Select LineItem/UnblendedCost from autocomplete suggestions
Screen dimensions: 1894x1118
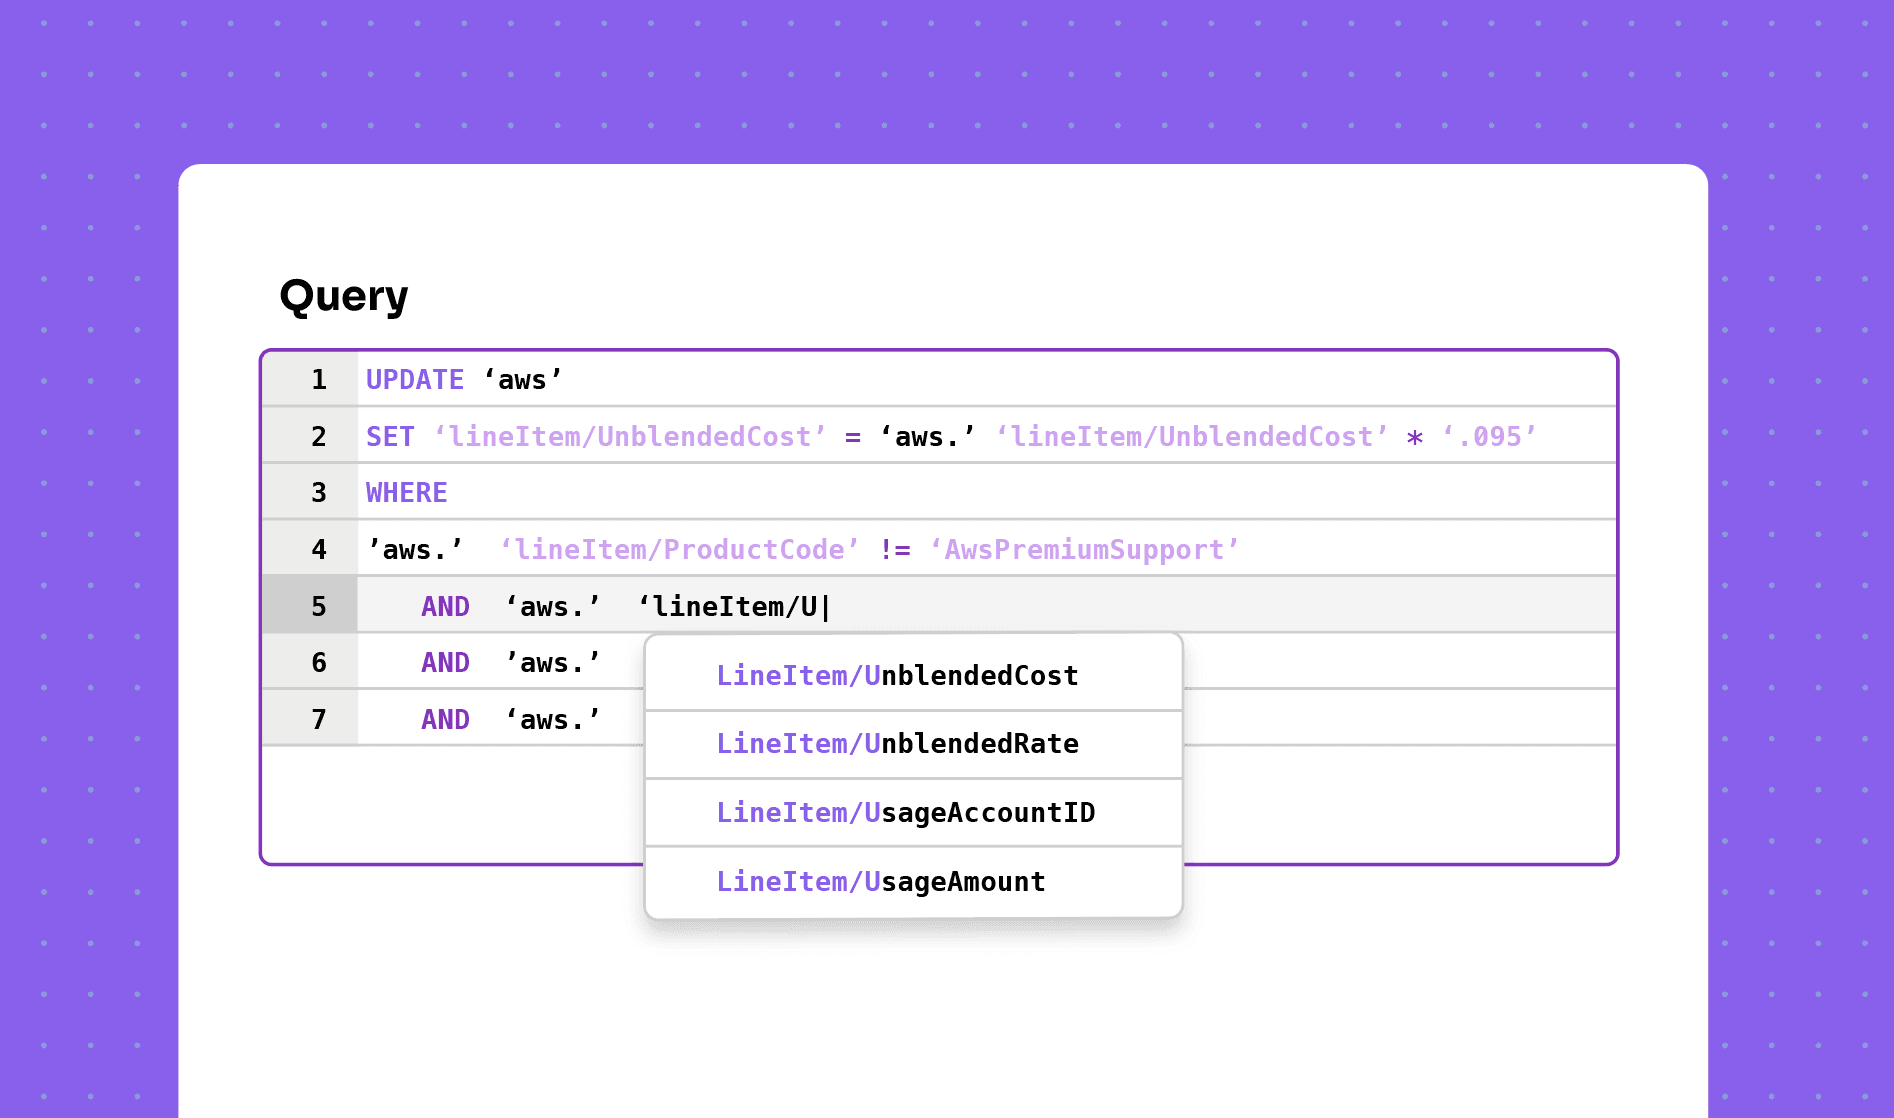(x=897, y=676)
